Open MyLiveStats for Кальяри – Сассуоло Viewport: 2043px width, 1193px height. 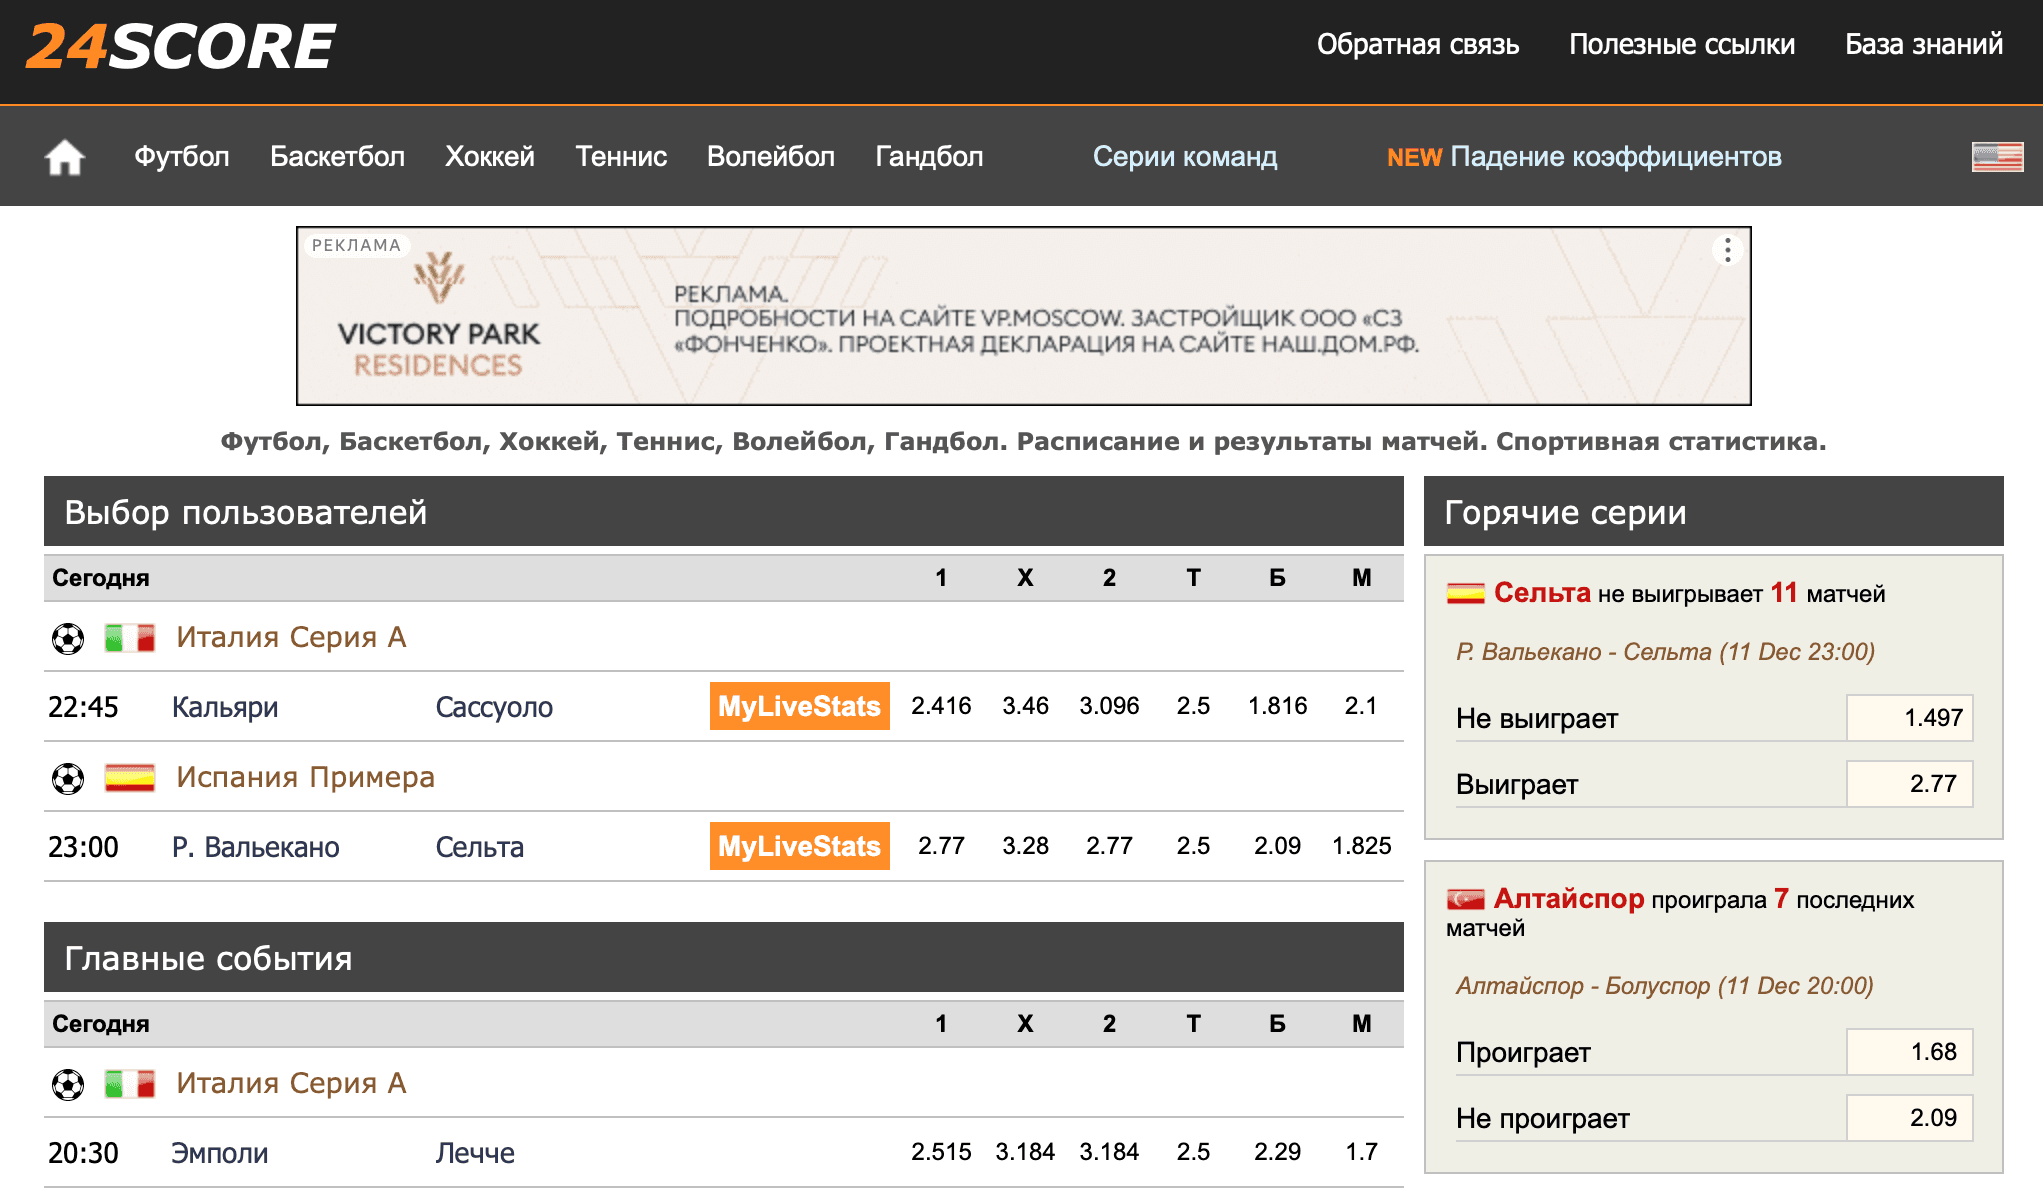tap(799, 707)
